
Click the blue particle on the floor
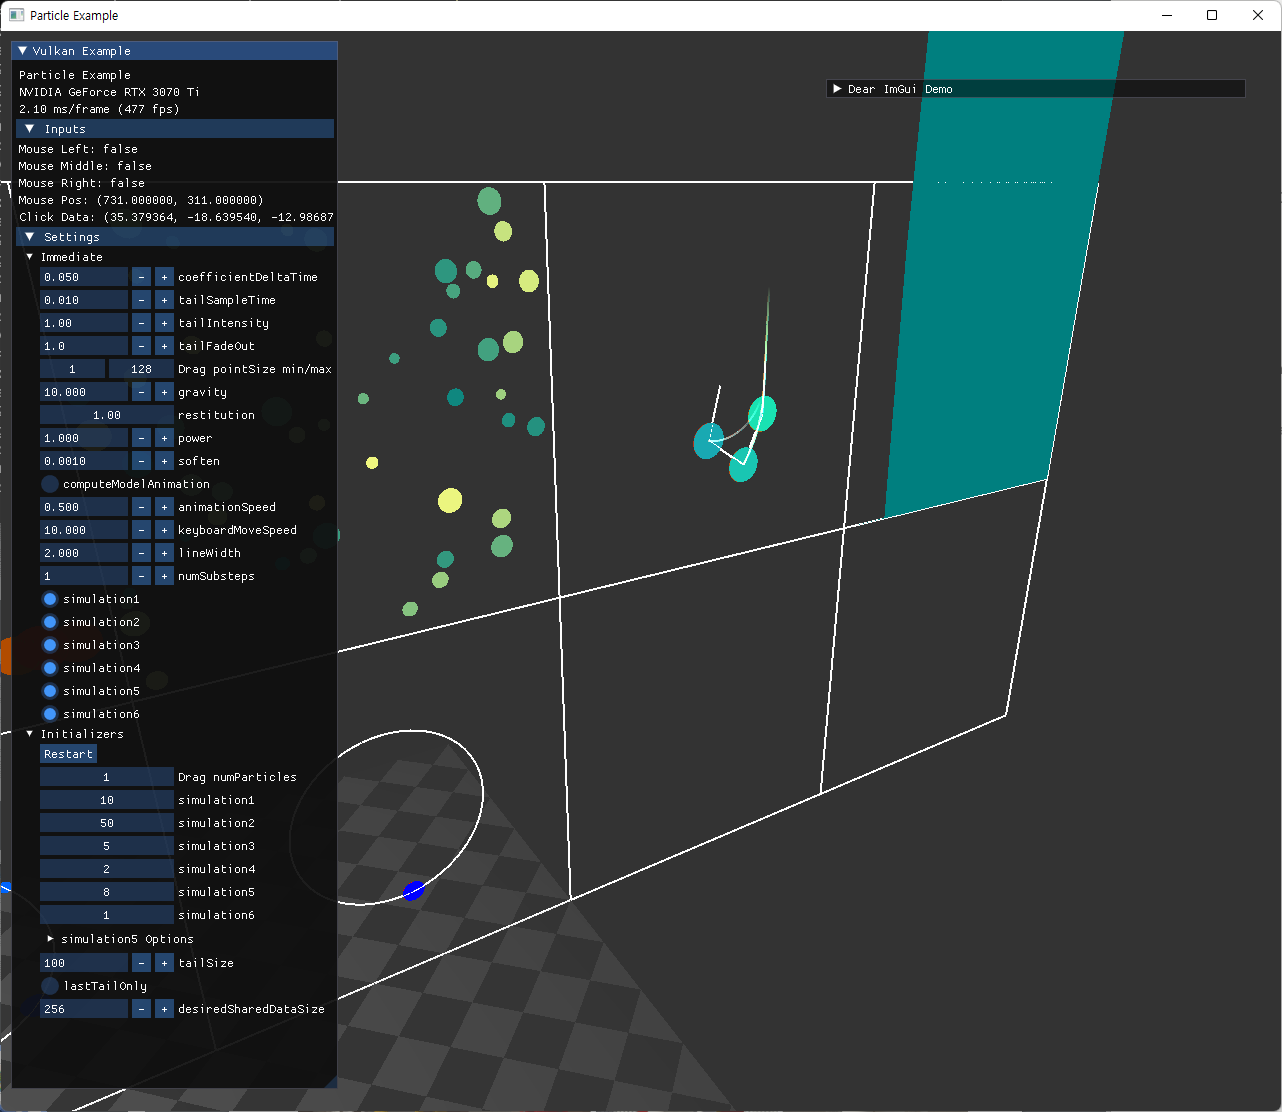(413, 890)
